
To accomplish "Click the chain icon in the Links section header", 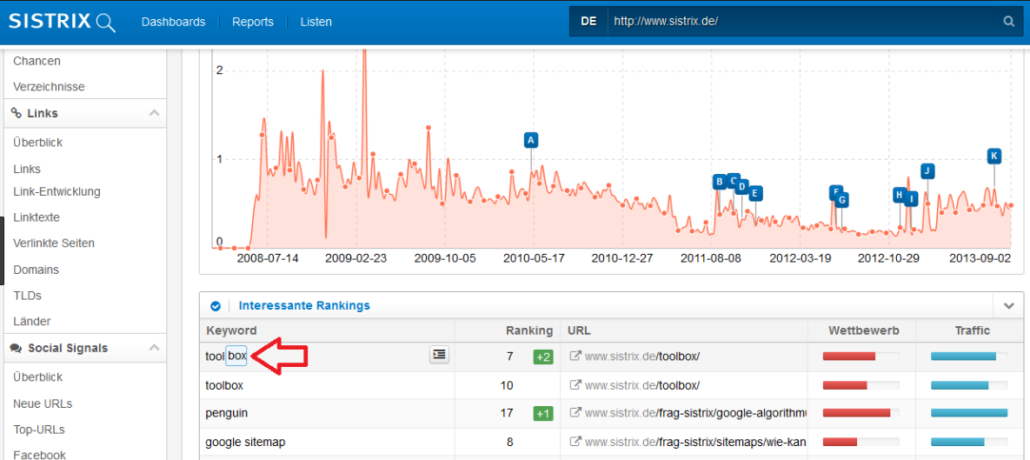I will click(x=16, y=114).
